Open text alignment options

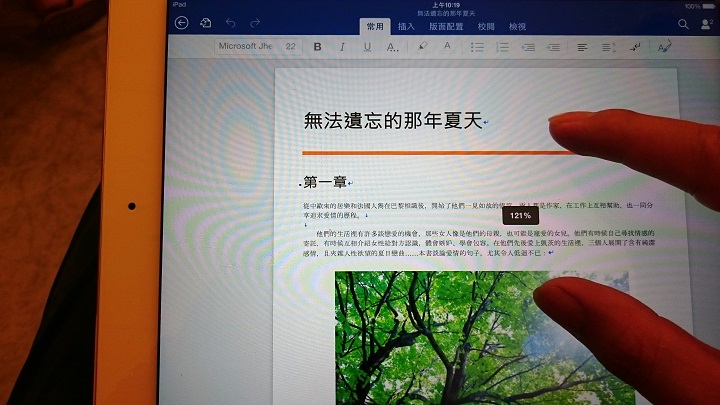tap(582, 47)
